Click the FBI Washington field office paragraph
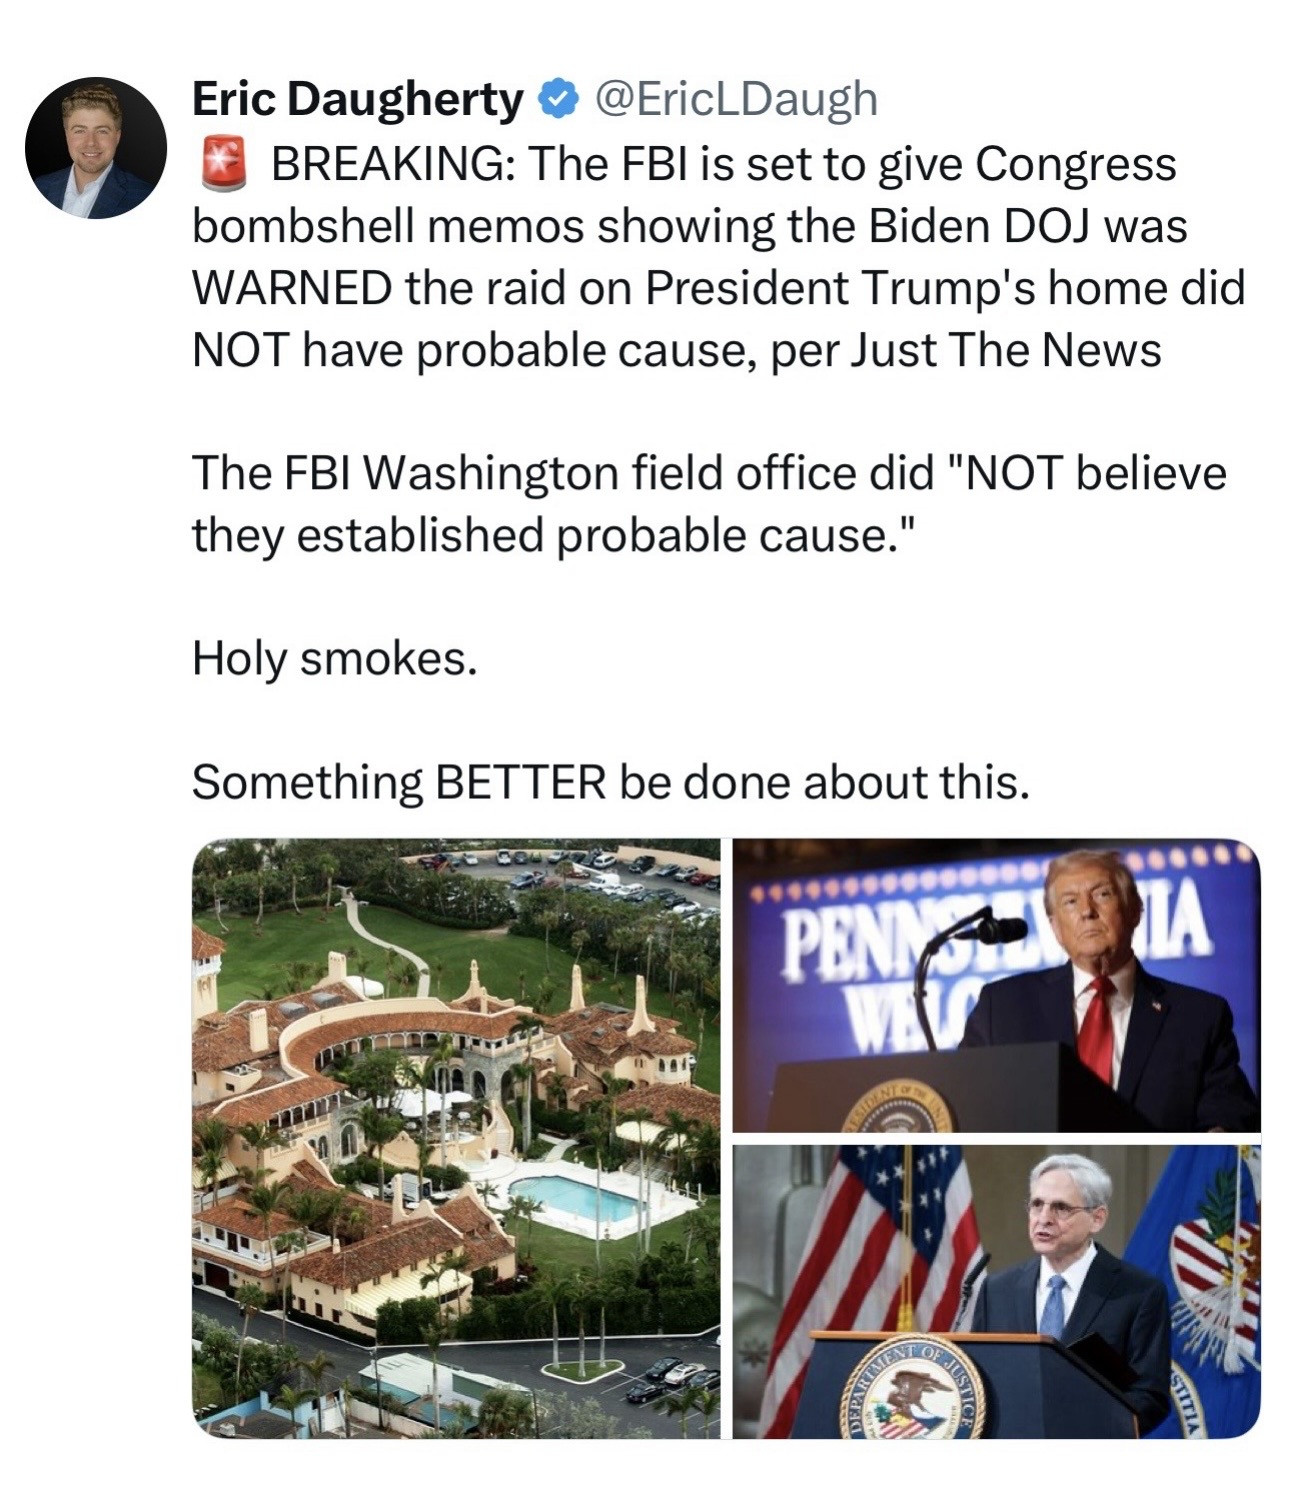 tap(709, 504)
